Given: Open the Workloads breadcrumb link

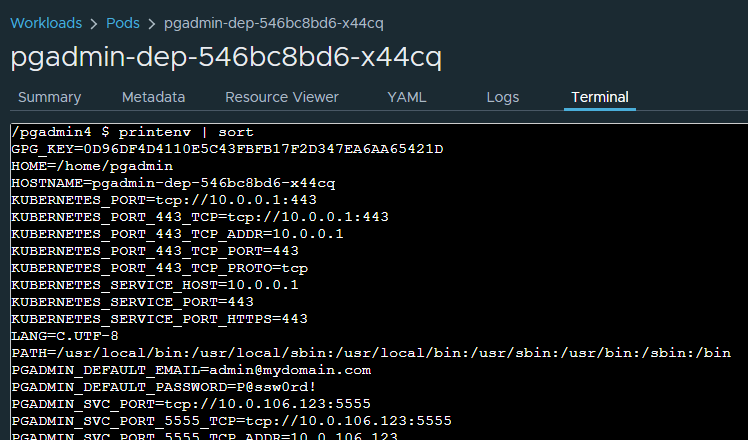Looking at the screenshot, I should click(46, 23).
